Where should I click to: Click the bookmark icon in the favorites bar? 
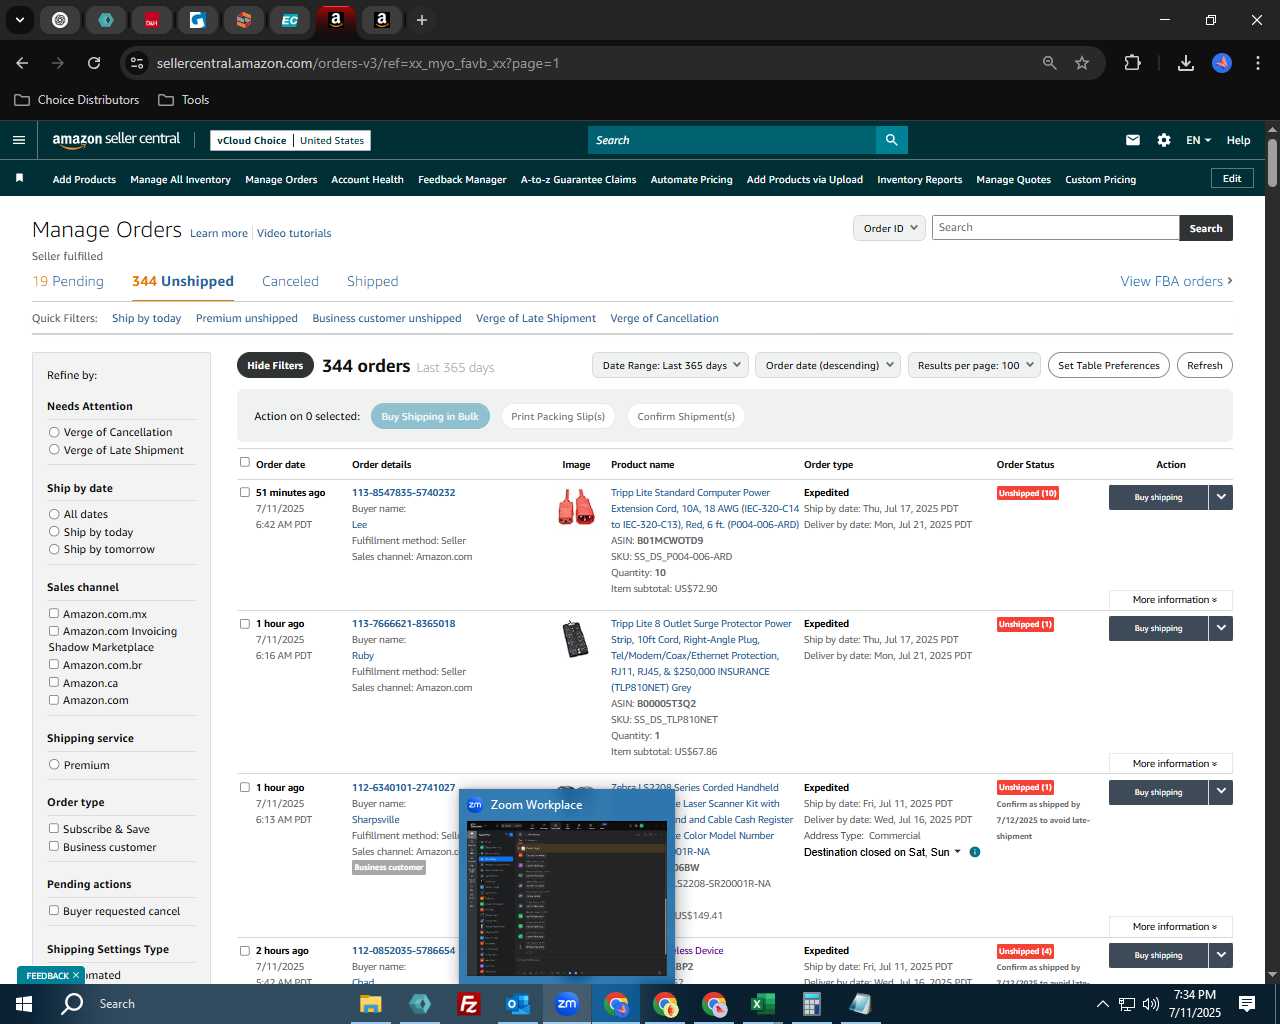[x=19, y=178]
